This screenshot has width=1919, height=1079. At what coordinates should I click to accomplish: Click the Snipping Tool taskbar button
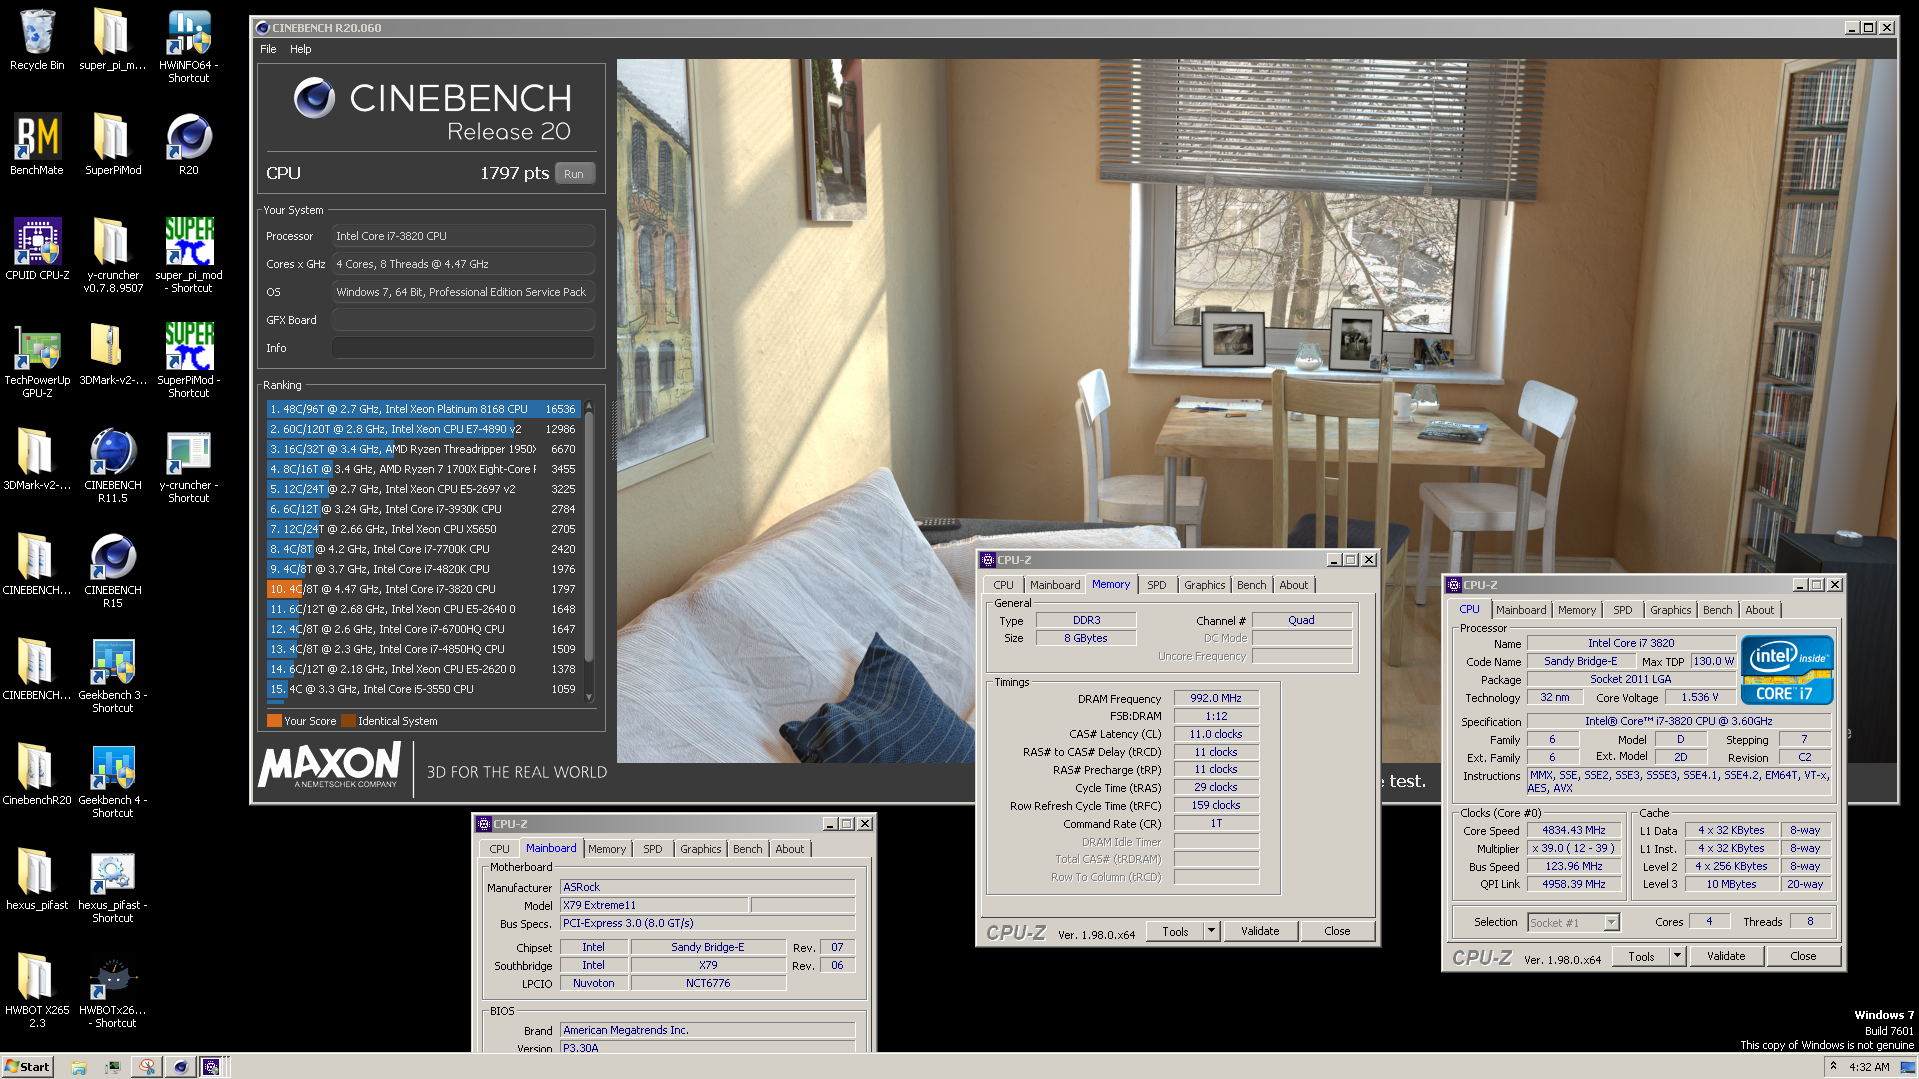147,1067
